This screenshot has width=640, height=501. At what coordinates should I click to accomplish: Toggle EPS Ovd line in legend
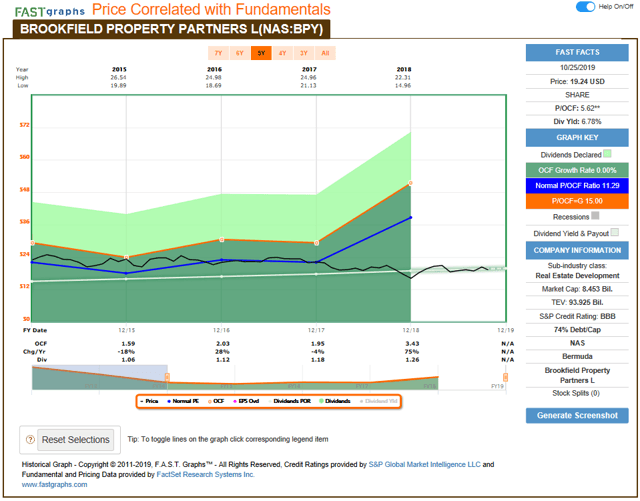[x=246, y=401]
